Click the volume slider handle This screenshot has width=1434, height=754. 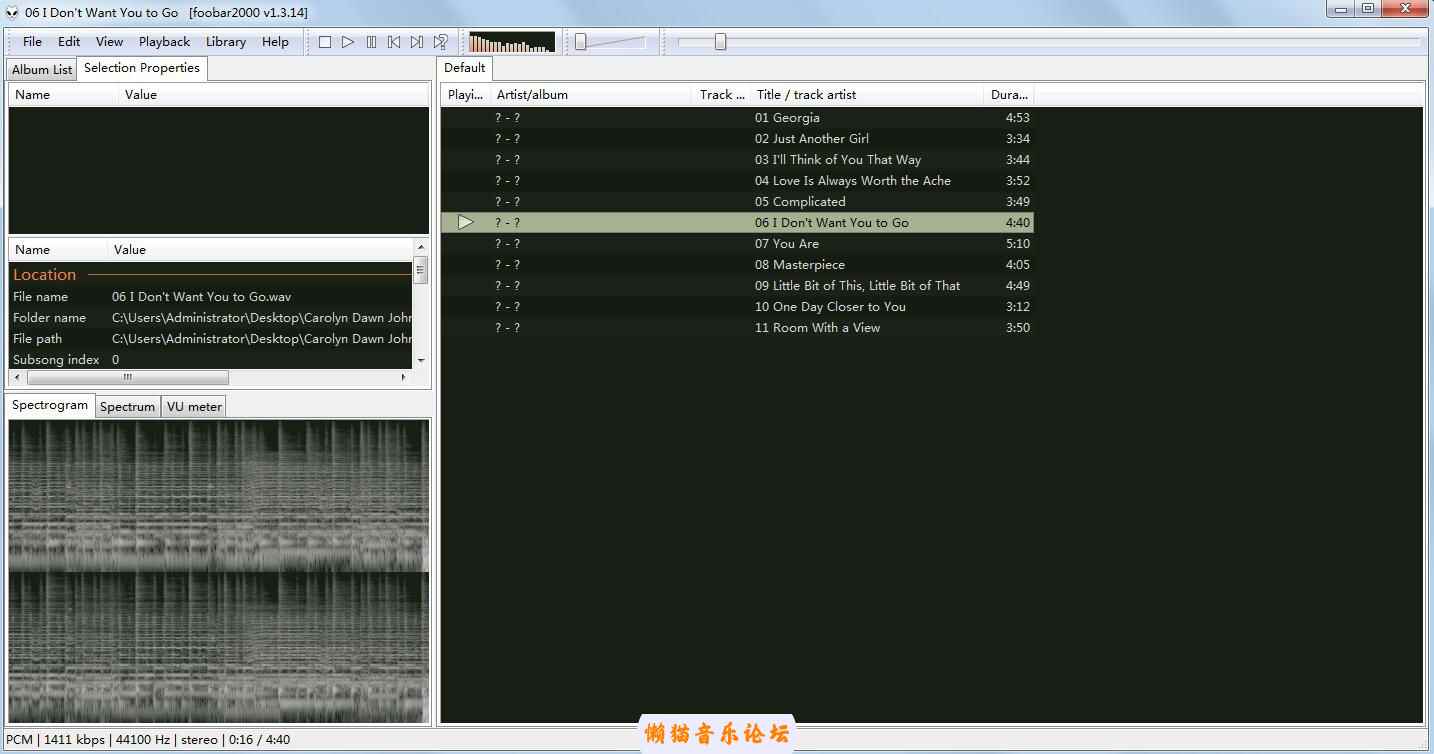click(581, 42)
